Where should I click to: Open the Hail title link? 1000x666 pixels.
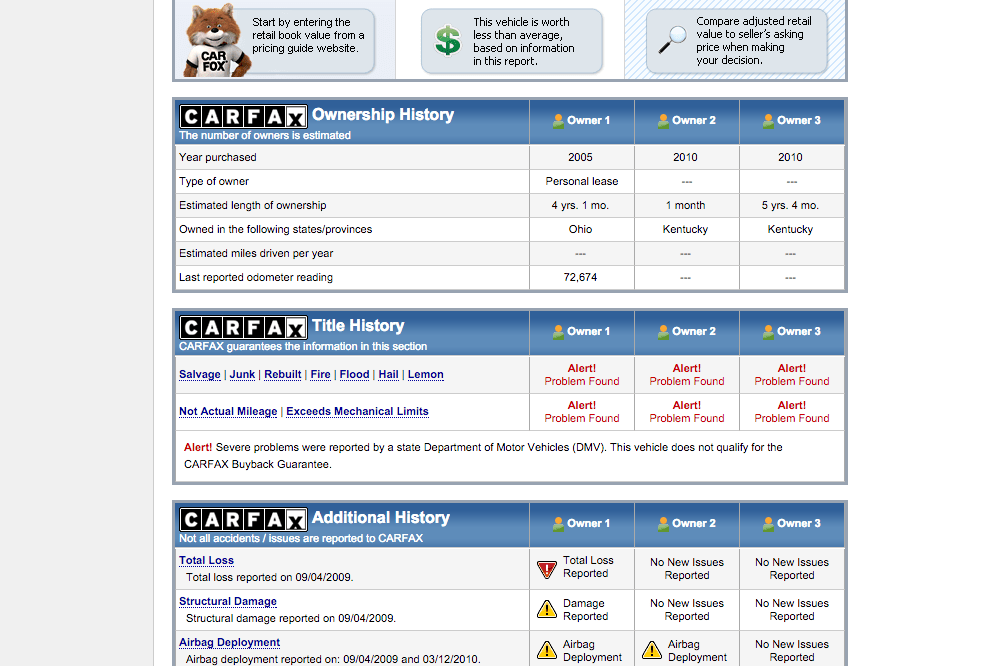tap(388, 374)
